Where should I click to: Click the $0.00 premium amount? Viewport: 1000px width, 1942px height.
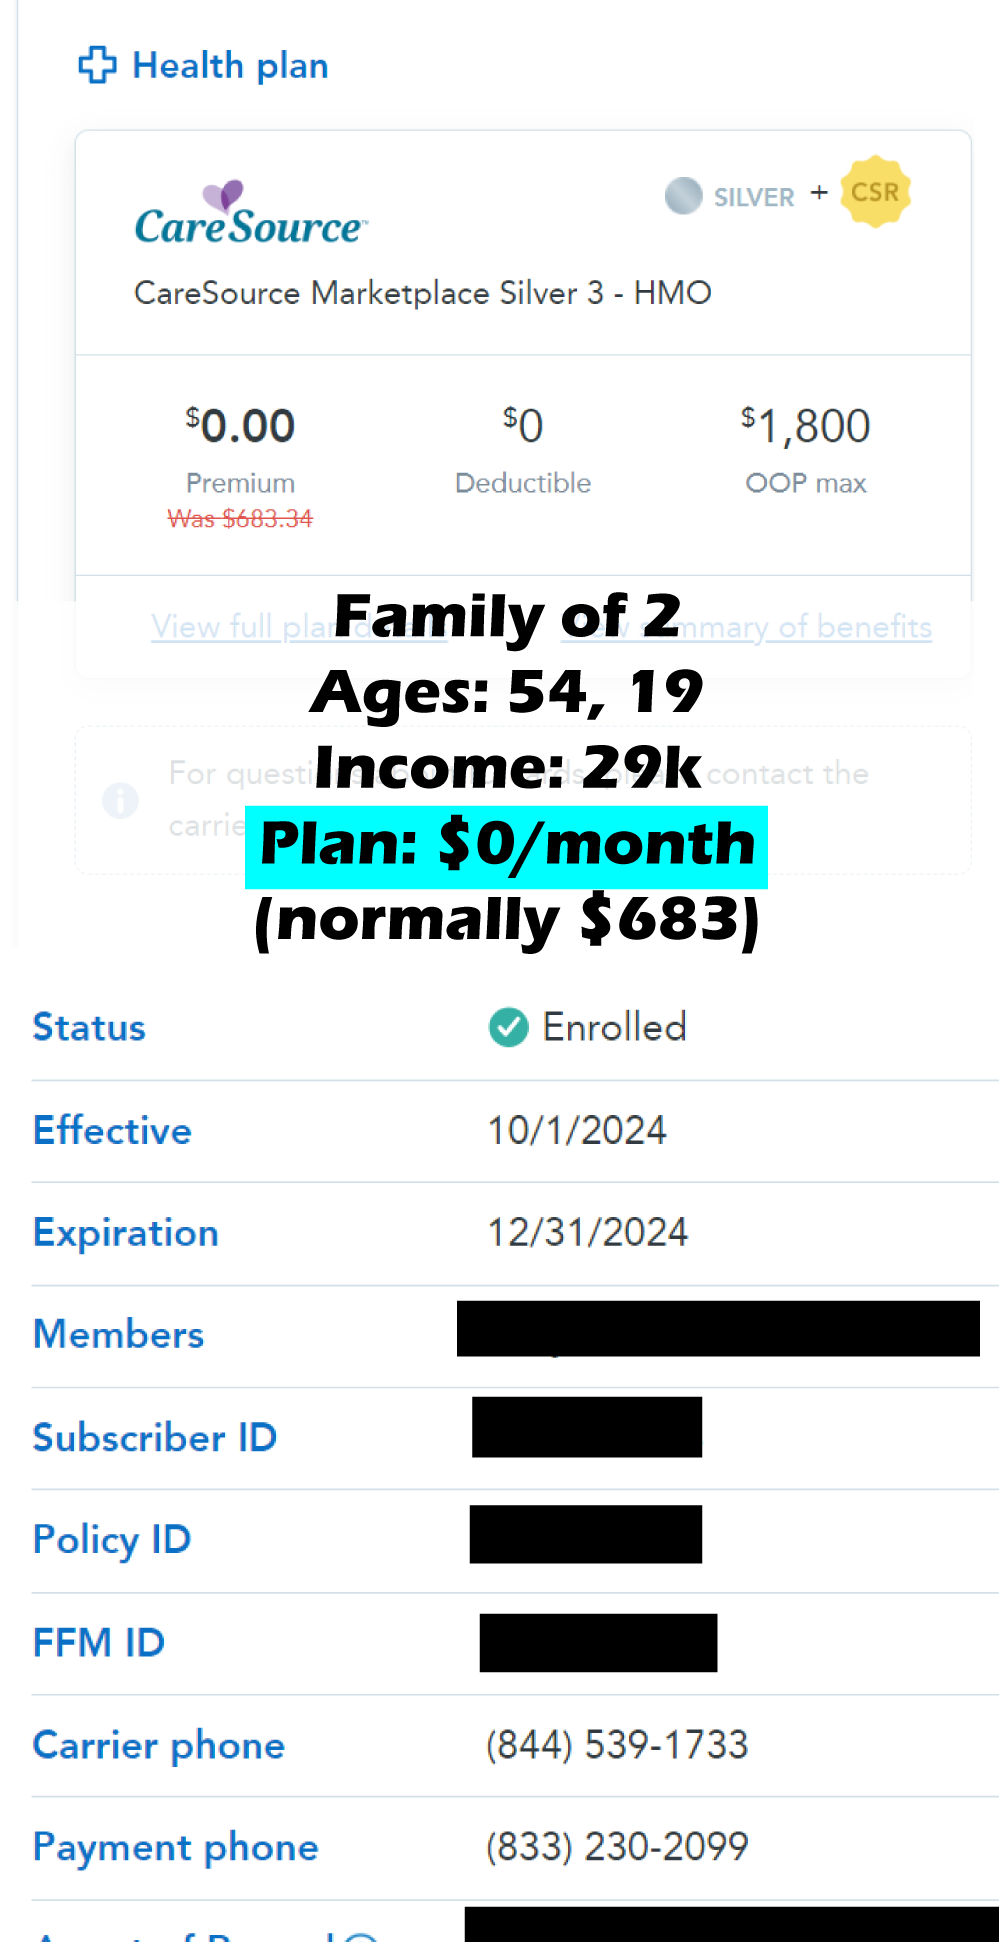coord(240,427)
